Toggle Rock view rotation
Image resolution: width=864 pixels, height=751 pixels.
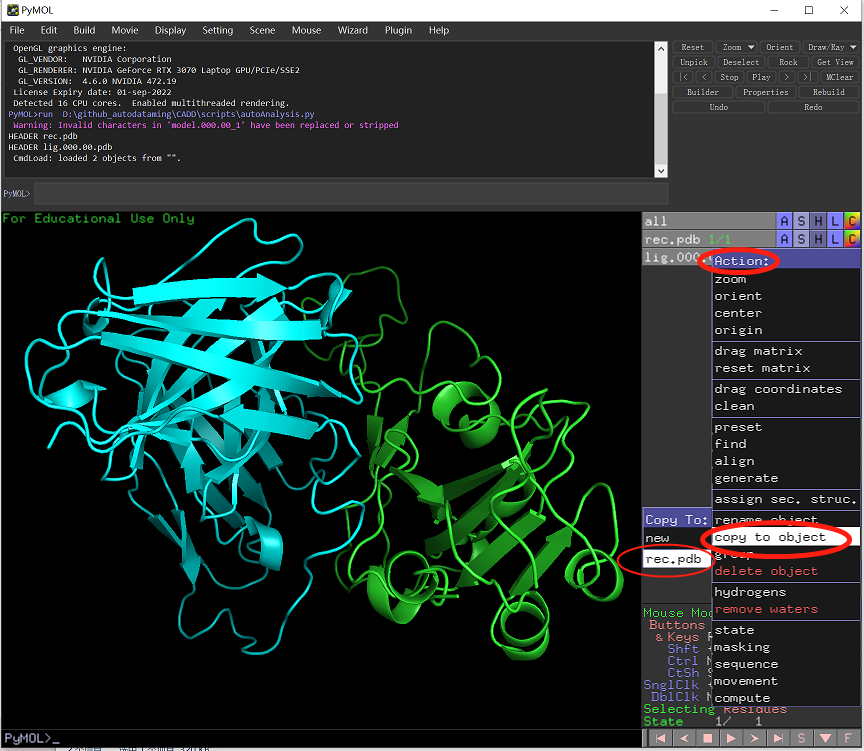[x=789, y=61]
